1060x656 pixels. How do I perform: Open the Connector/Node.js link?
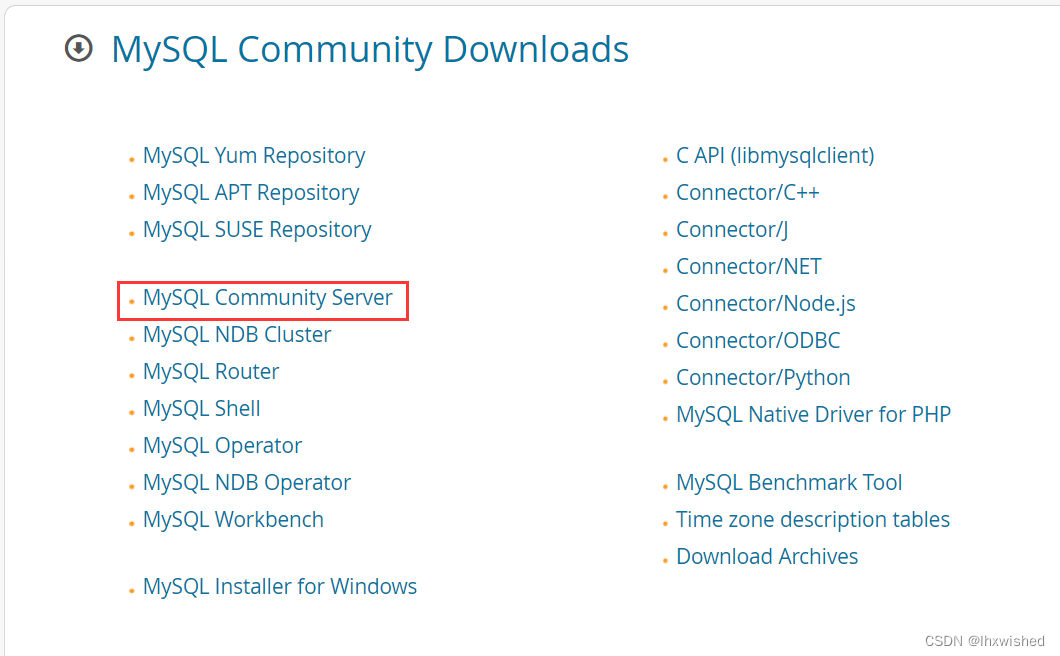tap(766, 304)
